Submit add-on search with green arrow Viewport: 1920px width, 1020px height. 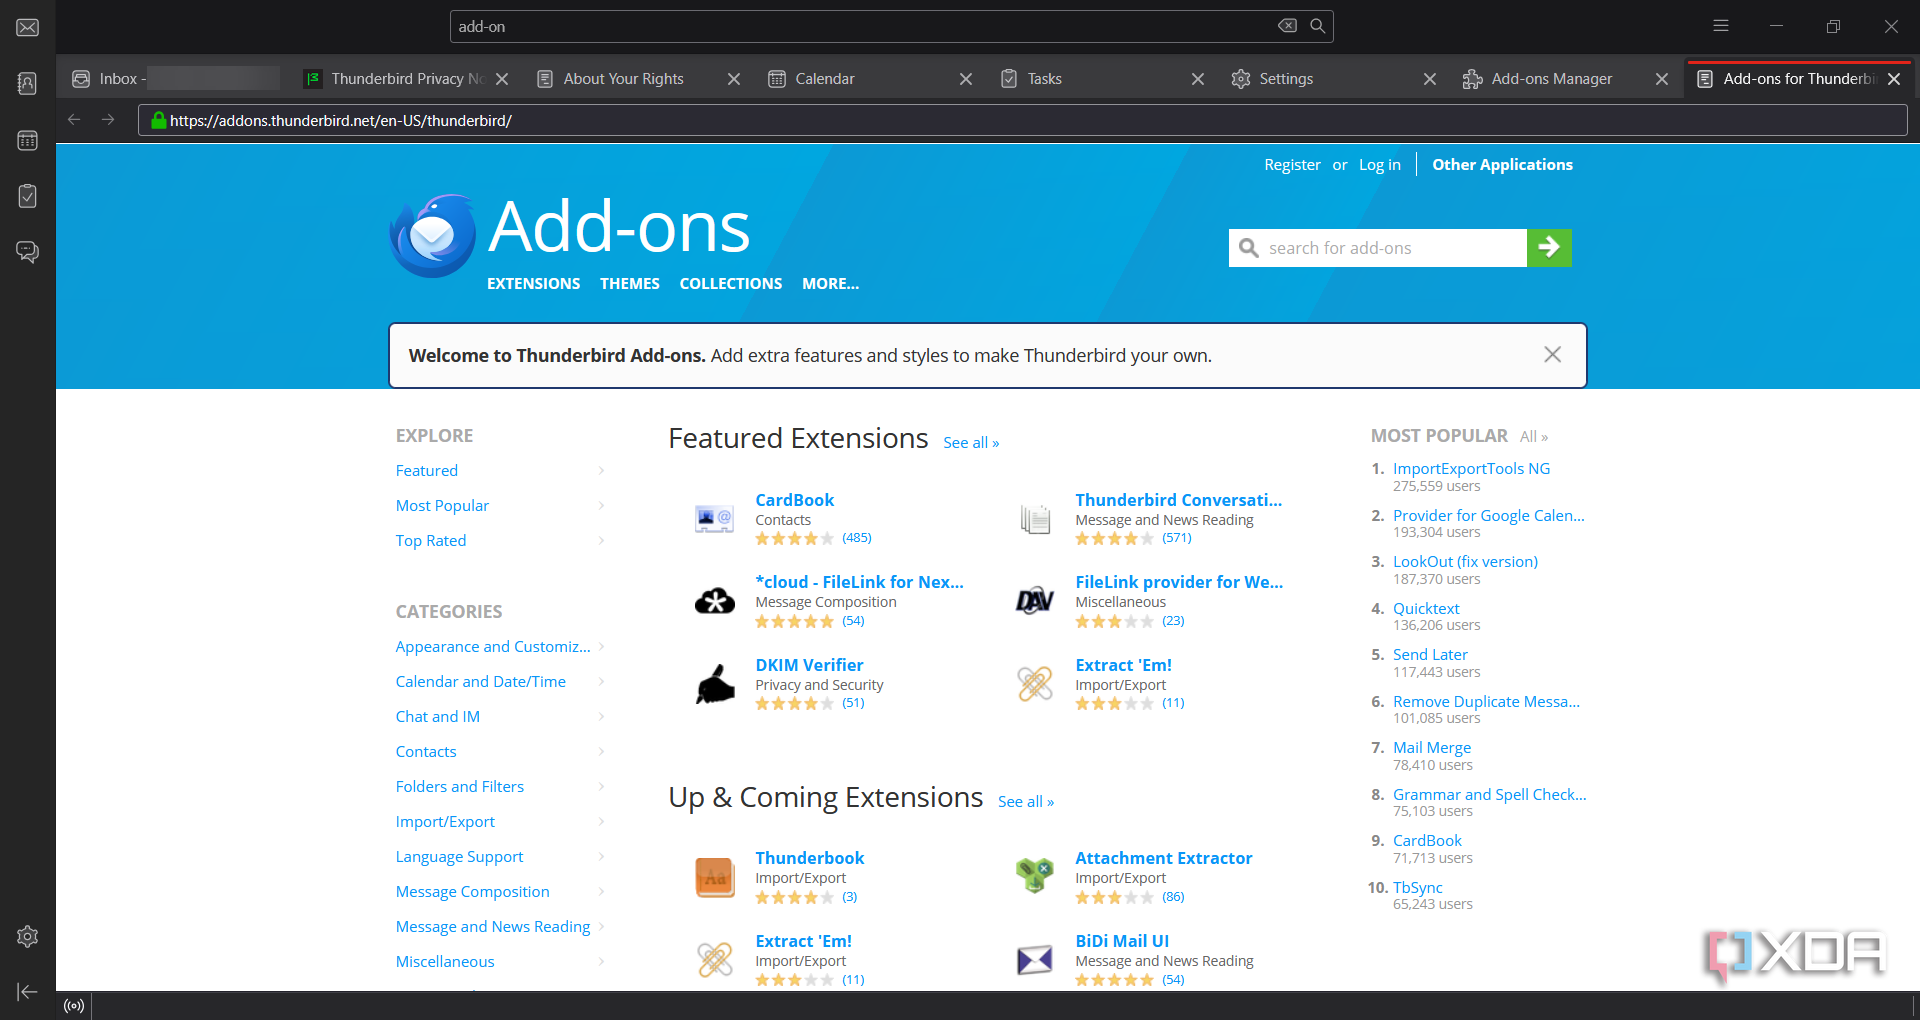(1549, 248)
